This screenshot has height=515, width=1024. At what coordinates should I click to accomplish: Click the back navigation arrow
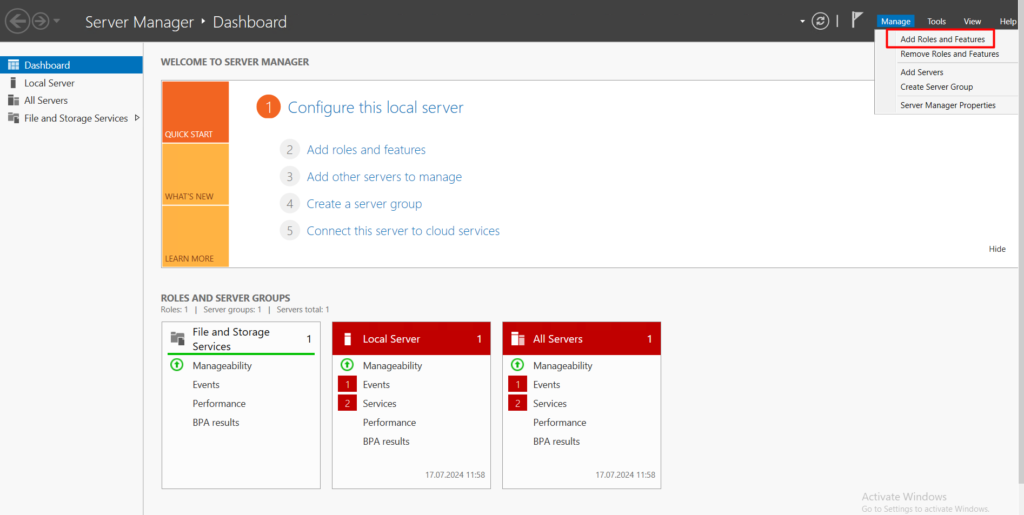point(17,22)
